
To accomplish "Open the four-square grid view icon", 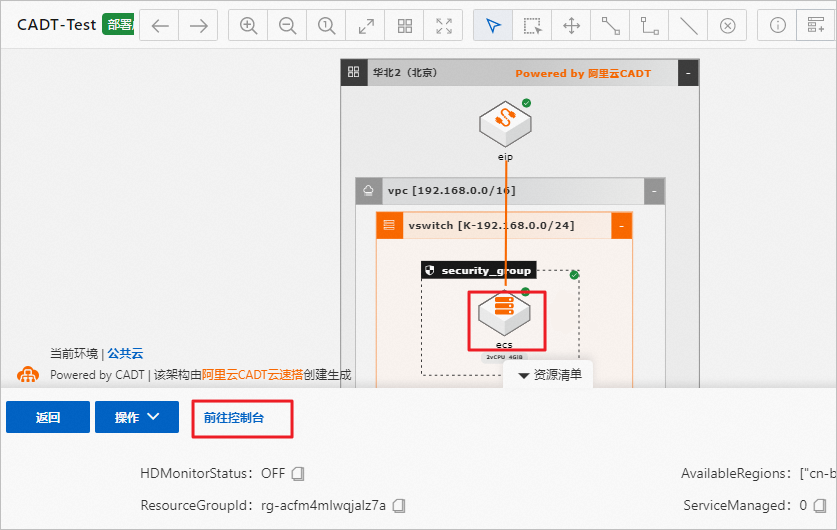I will 405,26.
